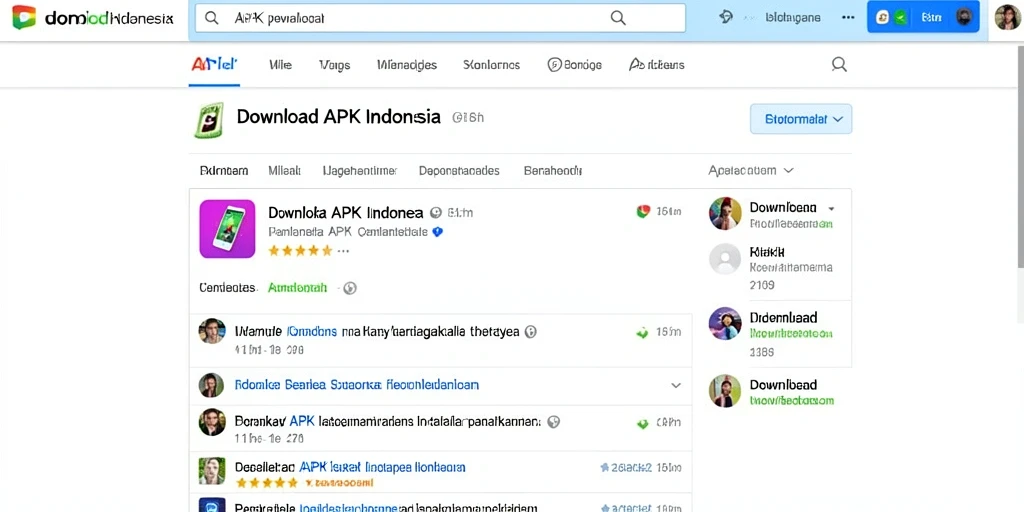The height and width of the screenshot is (512, 1024).
Task: Click the globe icon after 'Amdonah'
Action: [350, 288]
